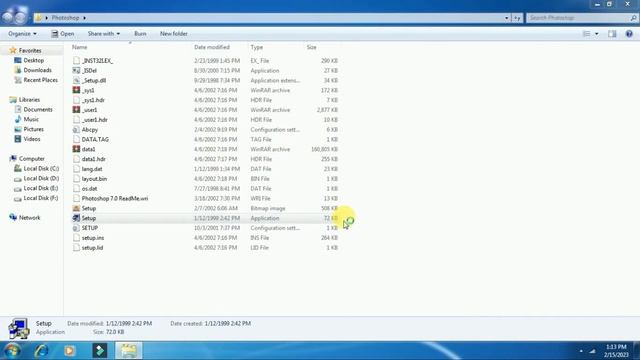Select the layout.bin file
The height and width of the screenshot is (360, 640).
94,179
